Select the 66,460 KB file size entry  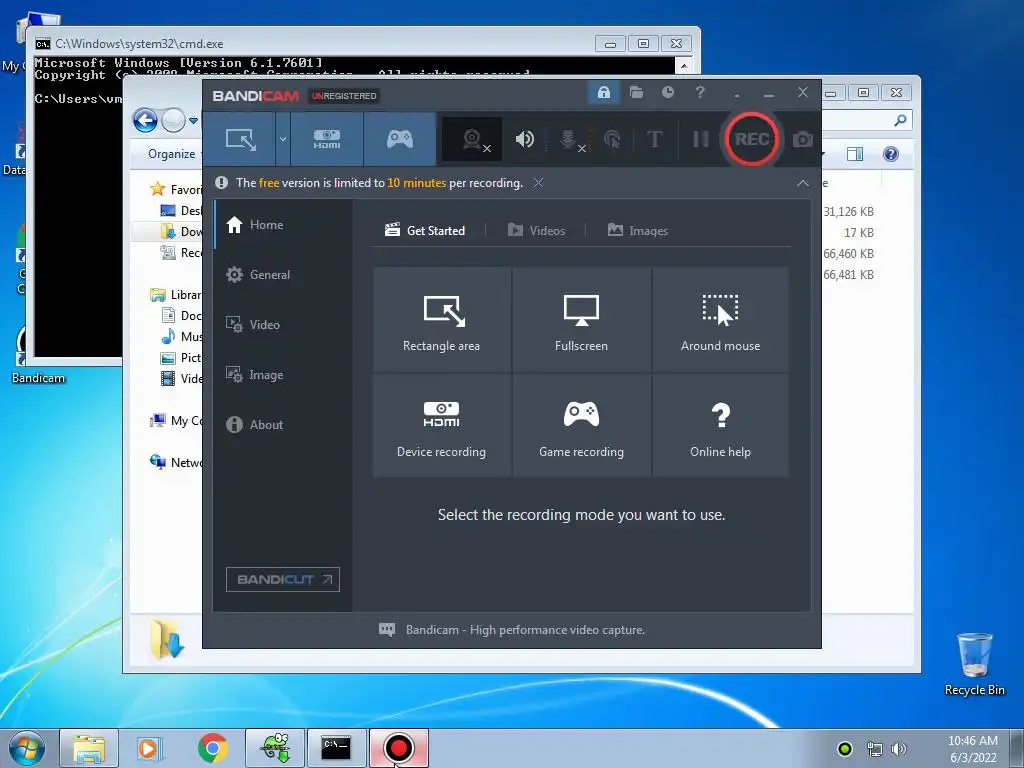[x=848, y=253]
